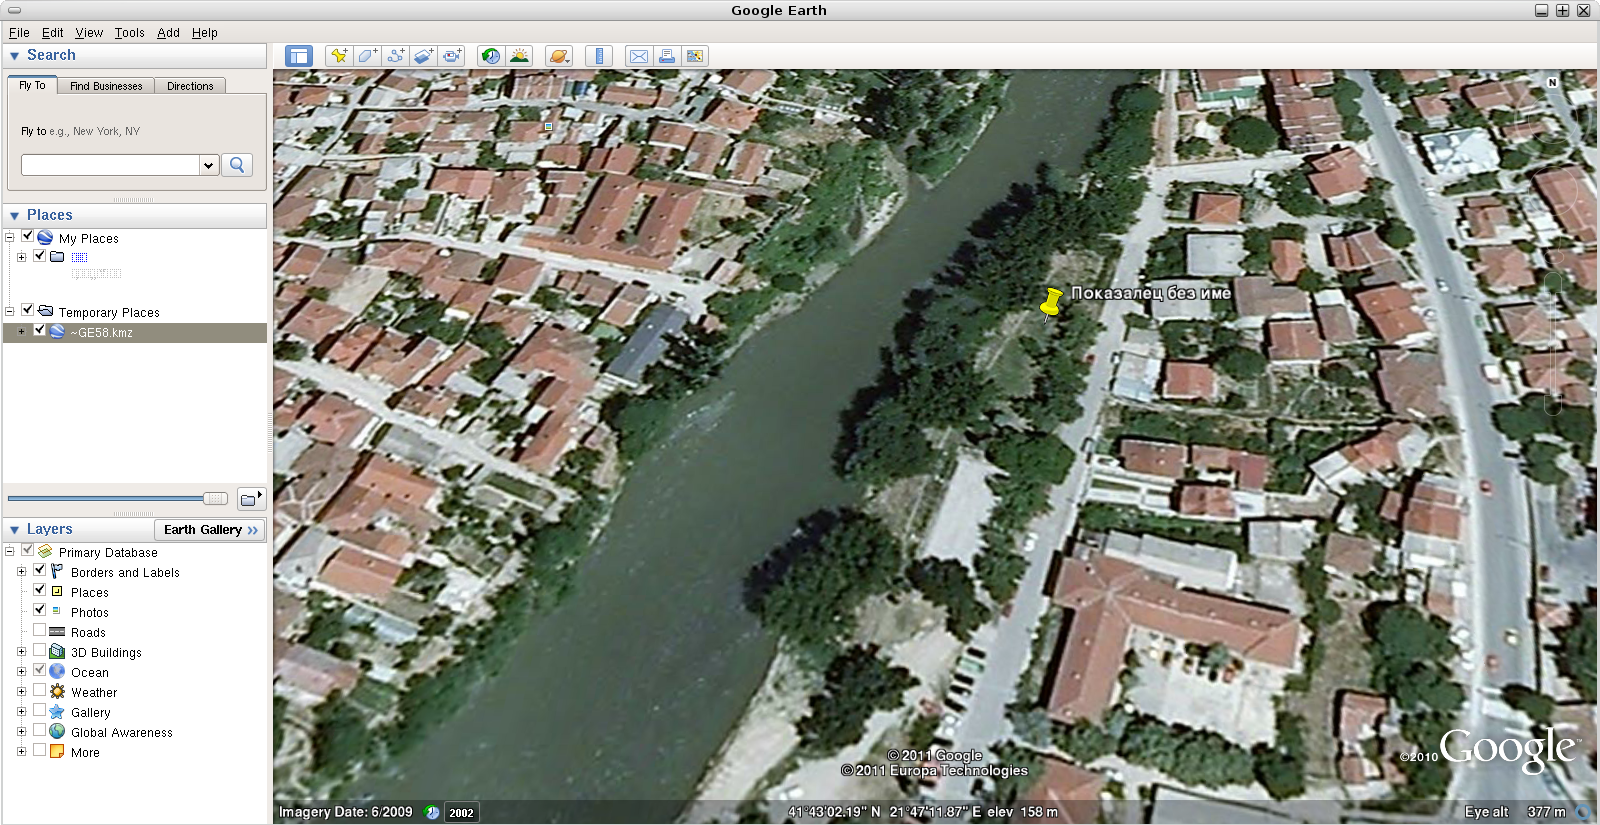Record a tour with camera icon
The image size is (1600, 825).
[x=453, y=56]
